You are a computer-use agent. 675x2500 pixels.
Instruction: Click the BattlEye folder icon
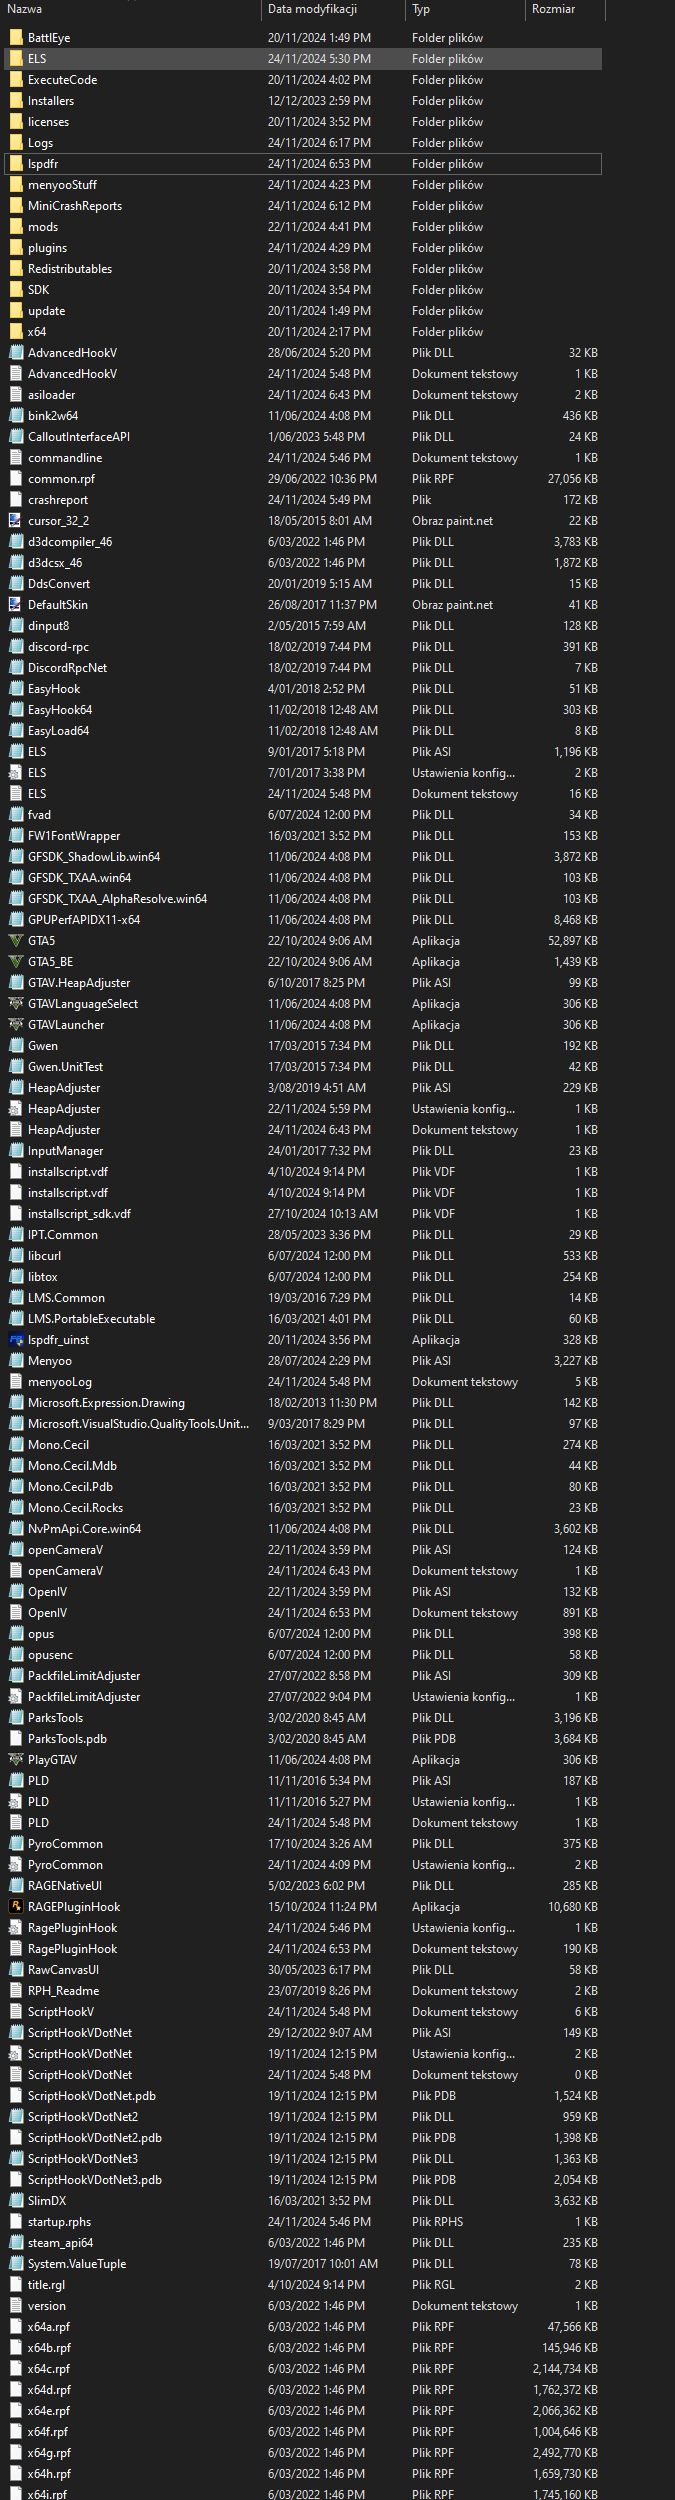click(15, 38)
